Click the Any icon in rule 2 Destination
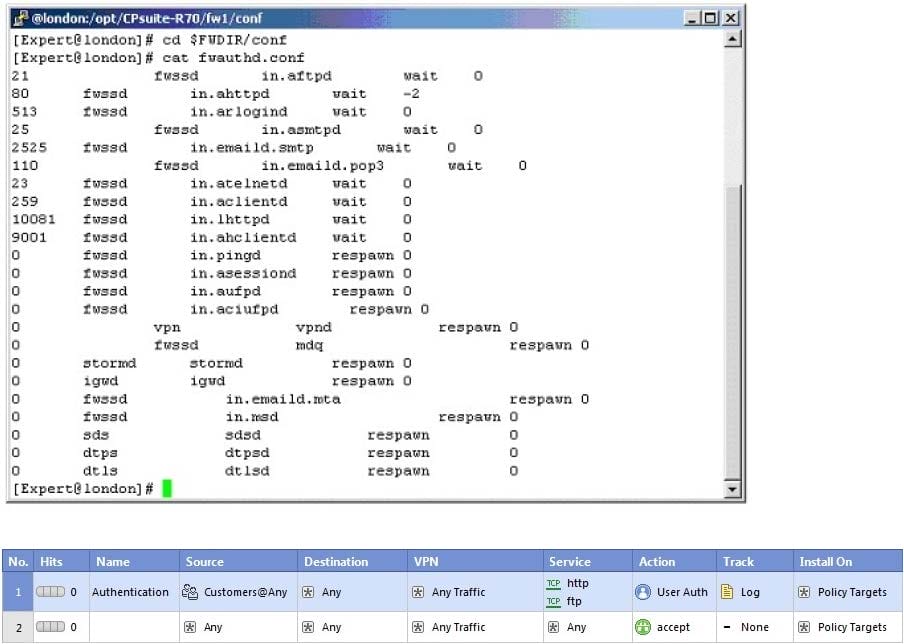Screen dimensions: 904x644 [x=308, y=627]
